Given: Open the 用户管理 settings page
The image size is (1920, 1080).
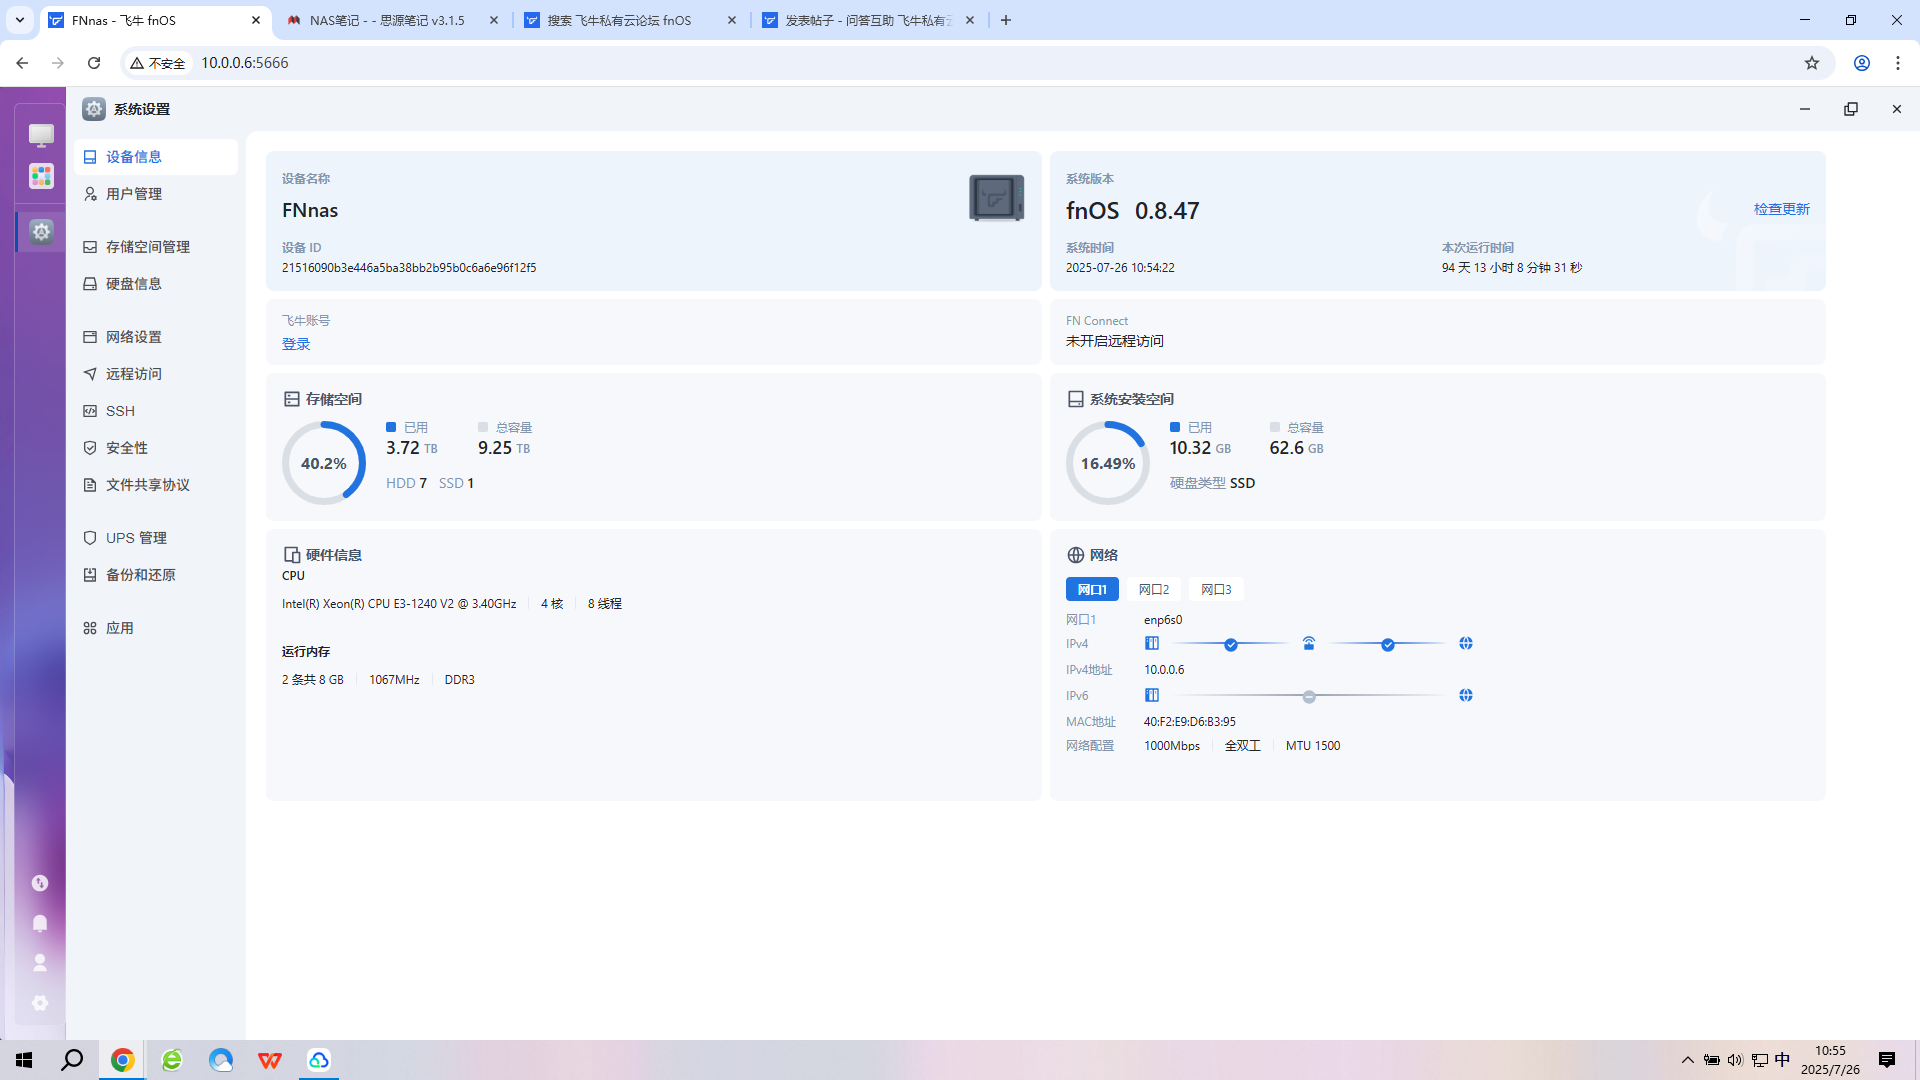Looking at the screenshot, I should coord(156,194).
